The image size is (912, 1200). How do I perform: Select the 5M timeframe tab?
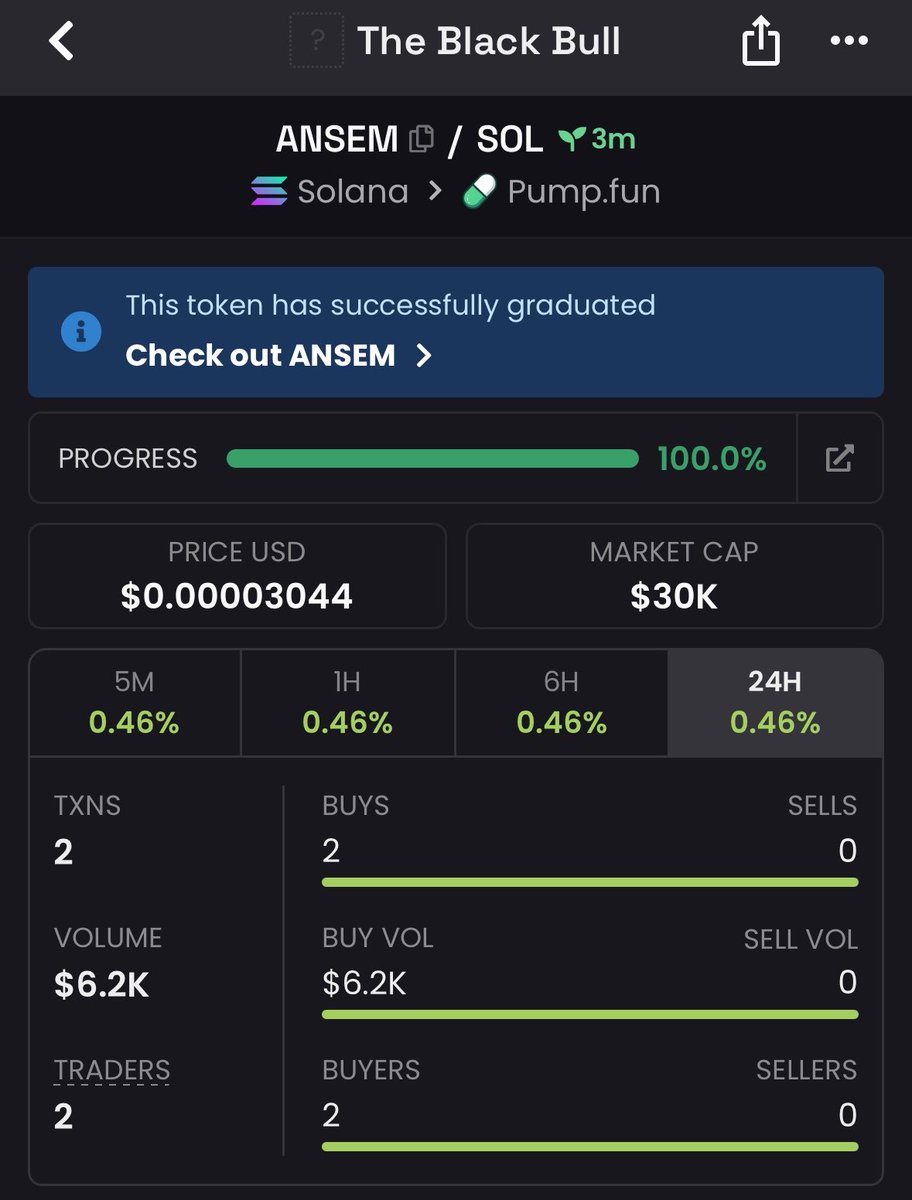pos(134,702)
